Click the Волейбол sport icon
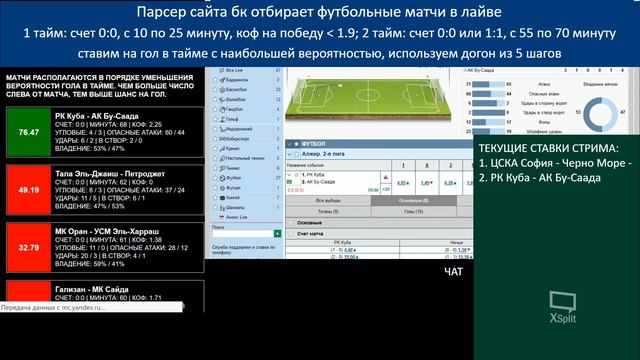This screenshot has width=640, height=360. tap(222, 100)
